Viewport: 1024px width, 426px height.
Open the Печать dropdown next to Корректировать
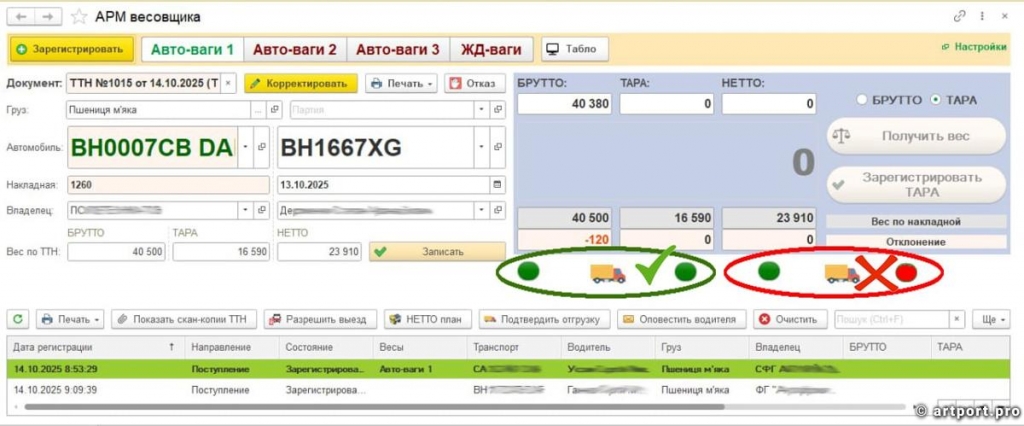tap(402, 84)
